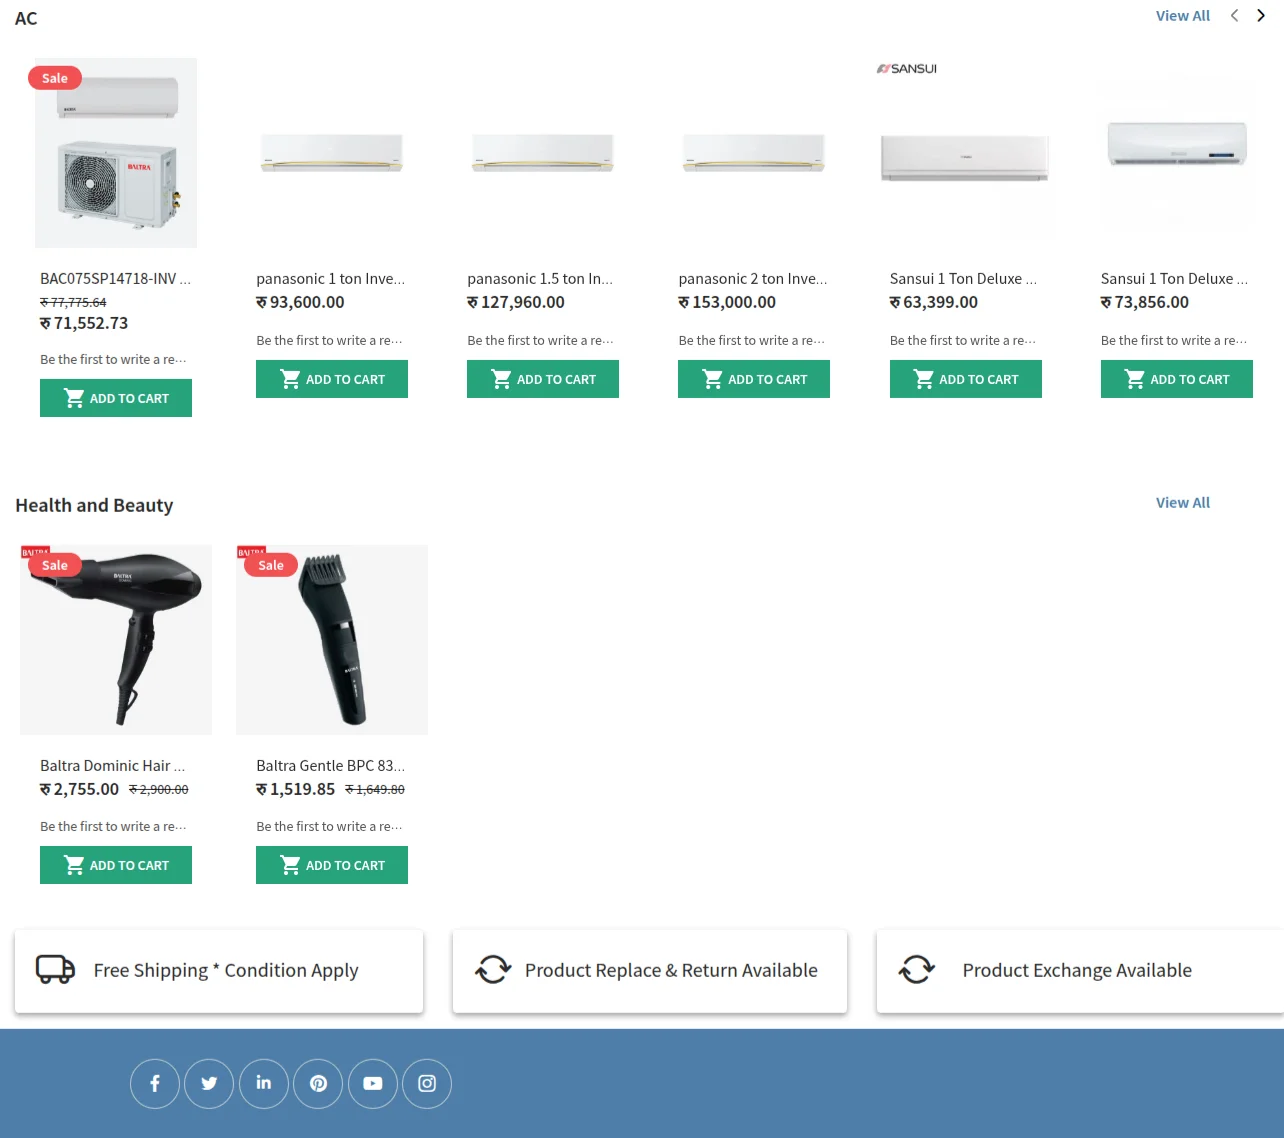The image size is (1284, 1138).
Task: Open the Instagram social icon
Action: pyautogui.click(x=427, y=1083)
